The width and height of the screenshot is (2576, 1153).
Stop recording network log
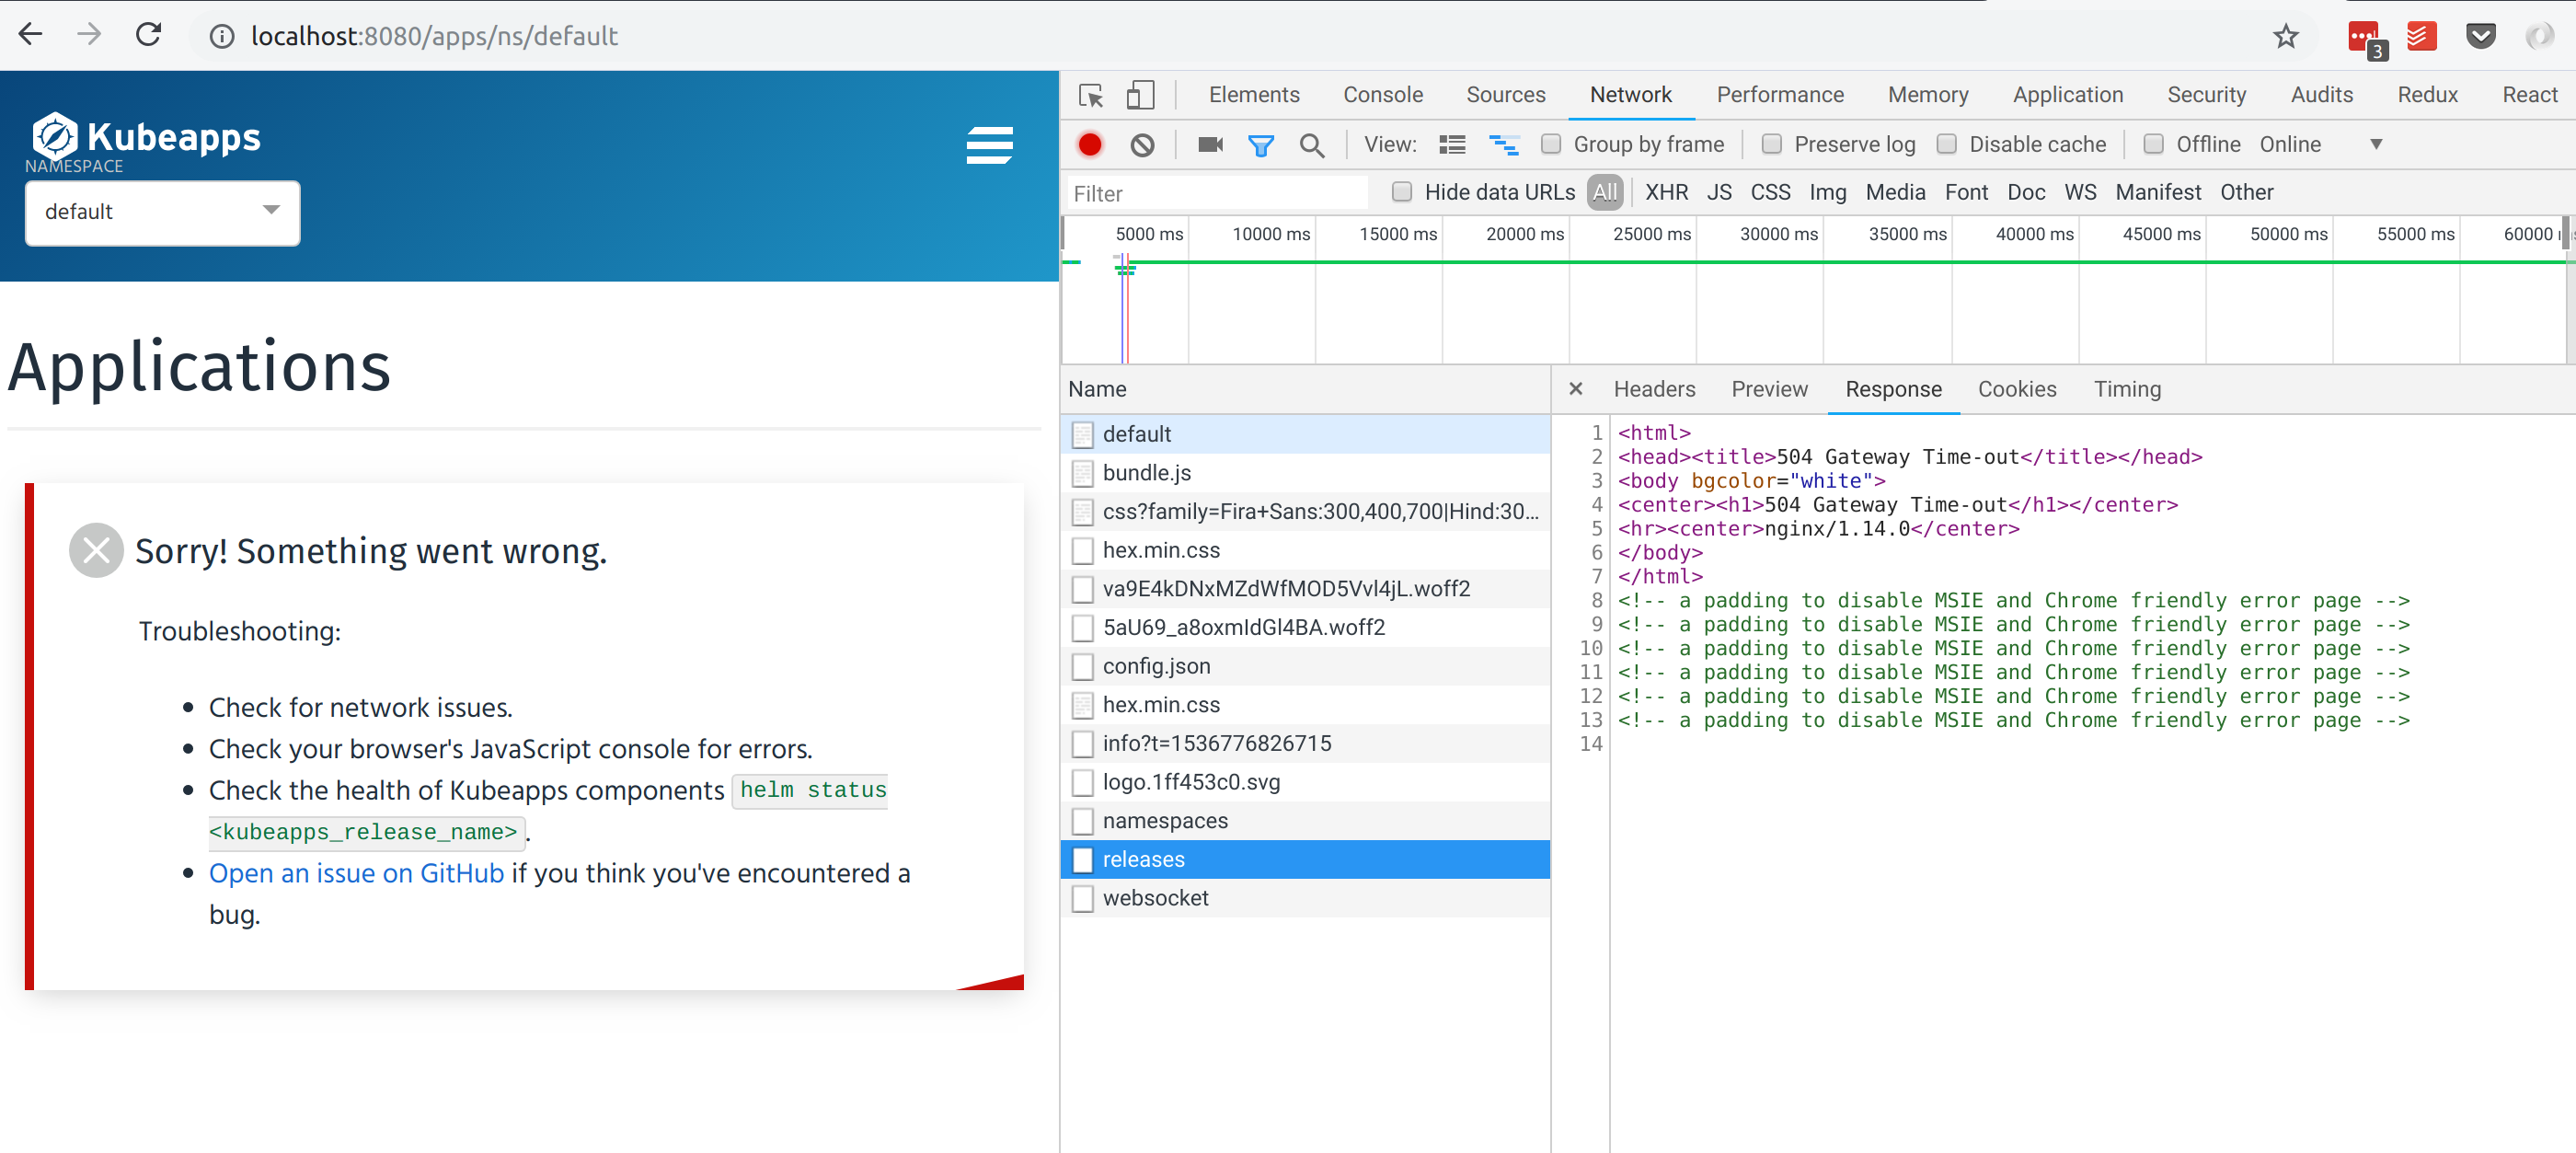[1090, 144]
